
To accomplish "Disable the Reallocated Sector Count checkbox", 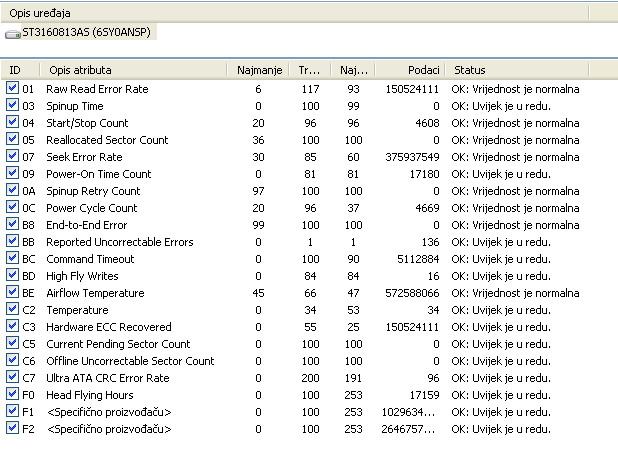I will (12, 140).
